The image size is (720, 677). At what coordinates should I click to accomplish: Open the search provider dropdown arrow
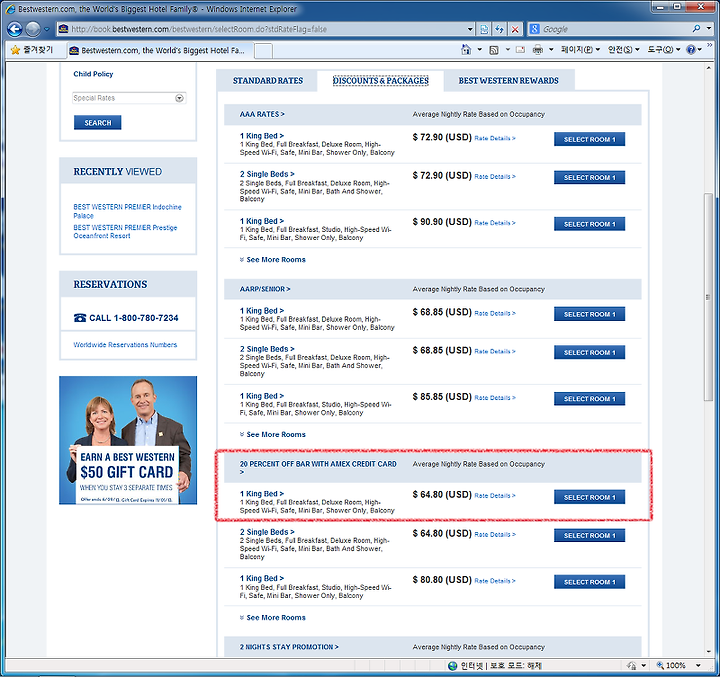coord(709,28)
